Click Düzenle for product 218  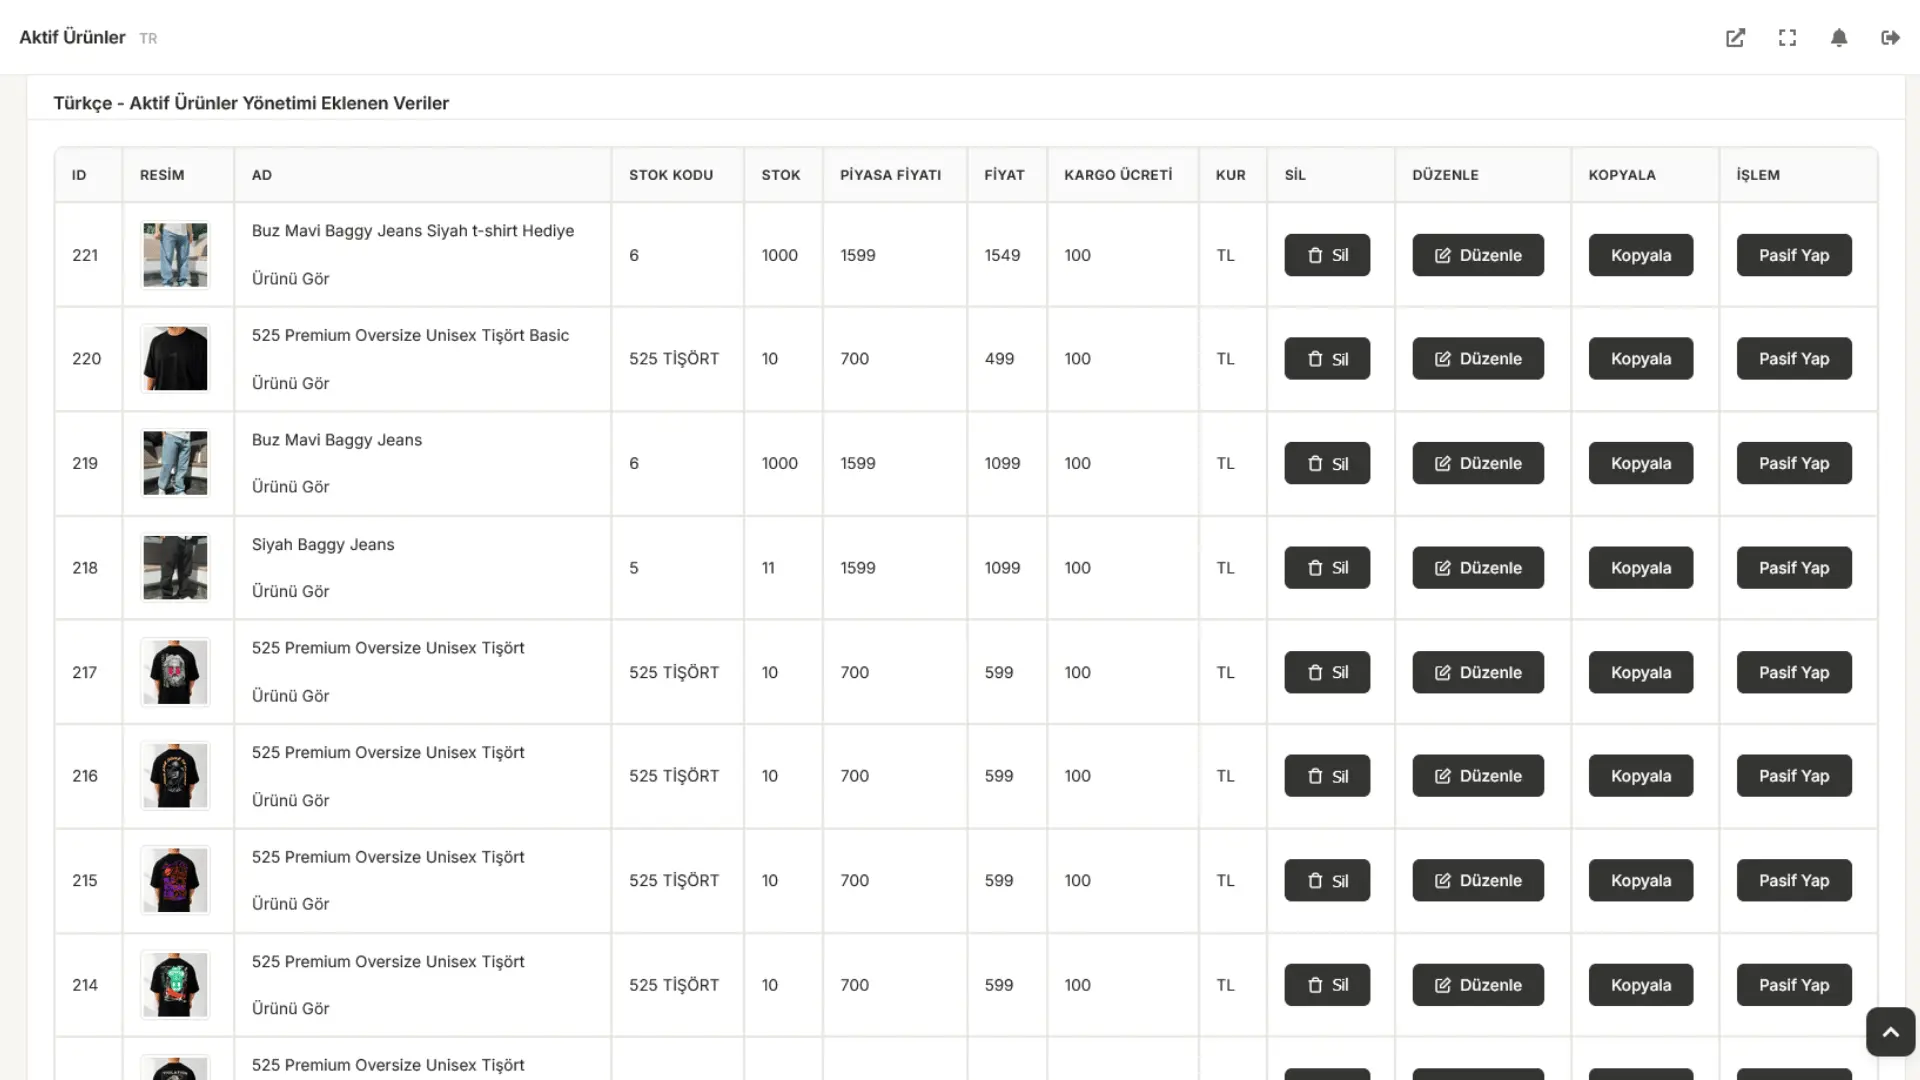coord(1478,568)
